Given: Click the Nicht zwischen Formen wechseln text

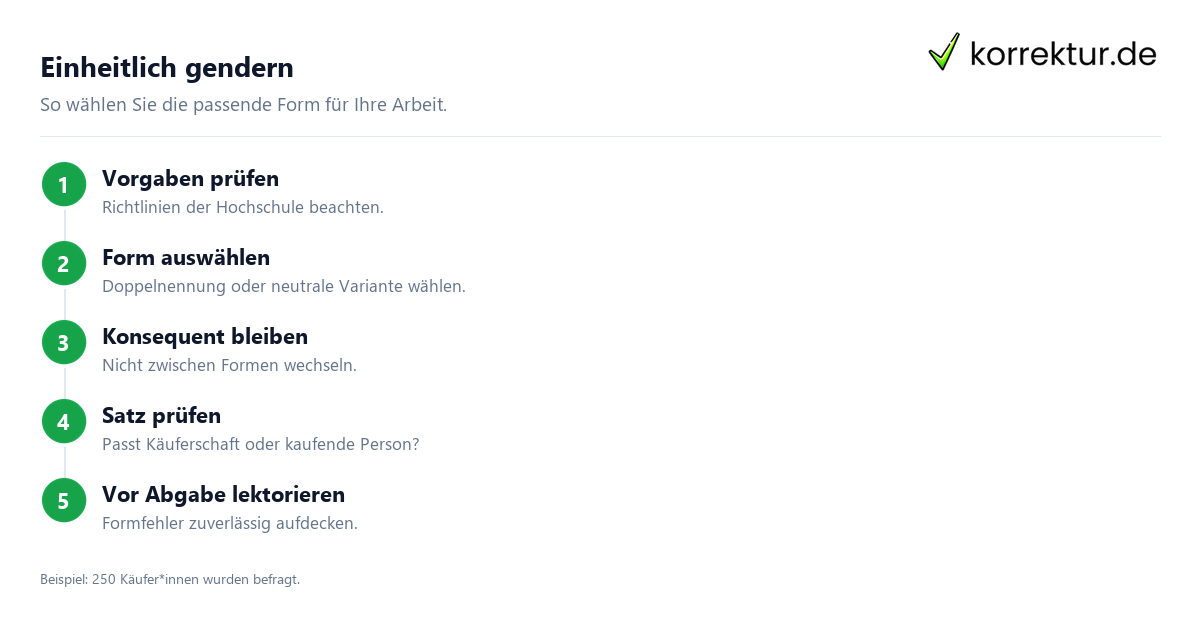Looking at the screenshot, I should click(229, 366).
